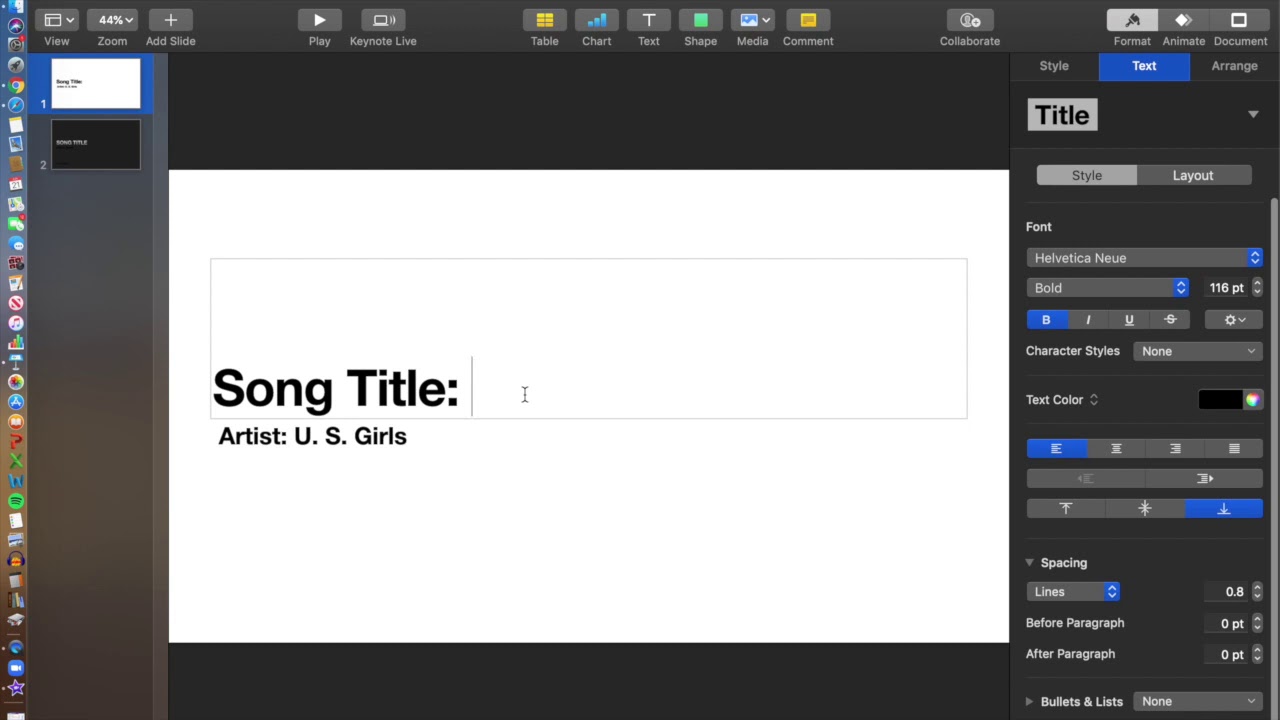Image resolution: width=1280 pixels, height=720 pixels.
Task: Add a Chart from the toolbar
Action: [596, 20]
